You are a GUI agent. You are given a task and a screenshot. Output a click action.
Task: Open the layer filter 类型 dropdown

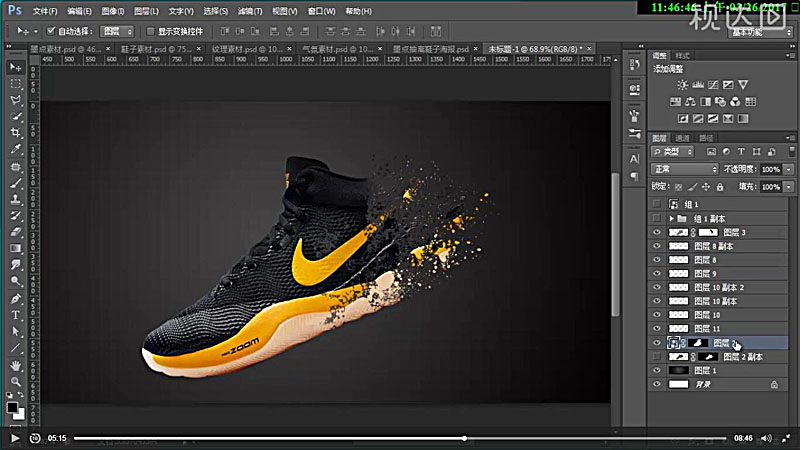coord(672,152)
